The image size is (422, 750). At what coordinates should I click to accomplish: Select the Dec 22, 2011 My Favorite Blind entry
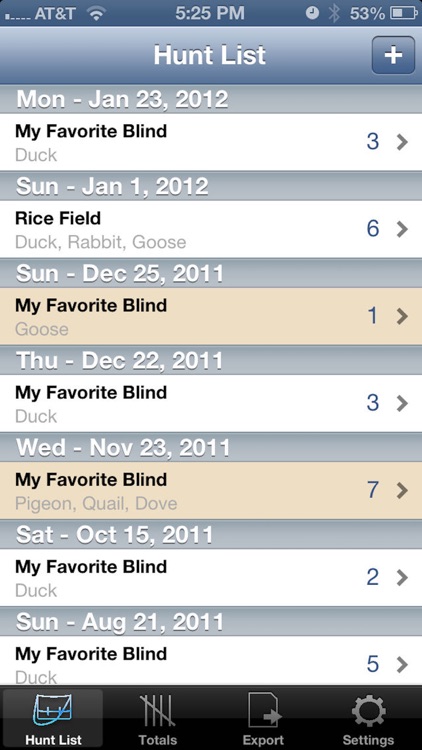point(211,404)
